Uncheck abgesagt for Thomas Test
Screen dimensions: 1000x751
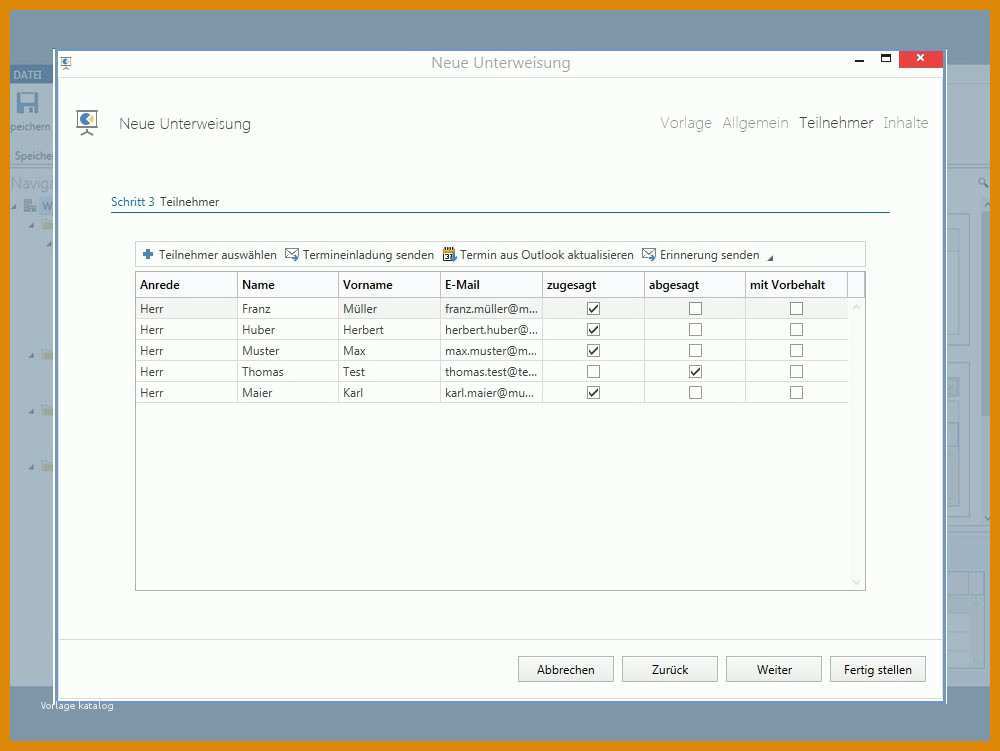(695, 372)
